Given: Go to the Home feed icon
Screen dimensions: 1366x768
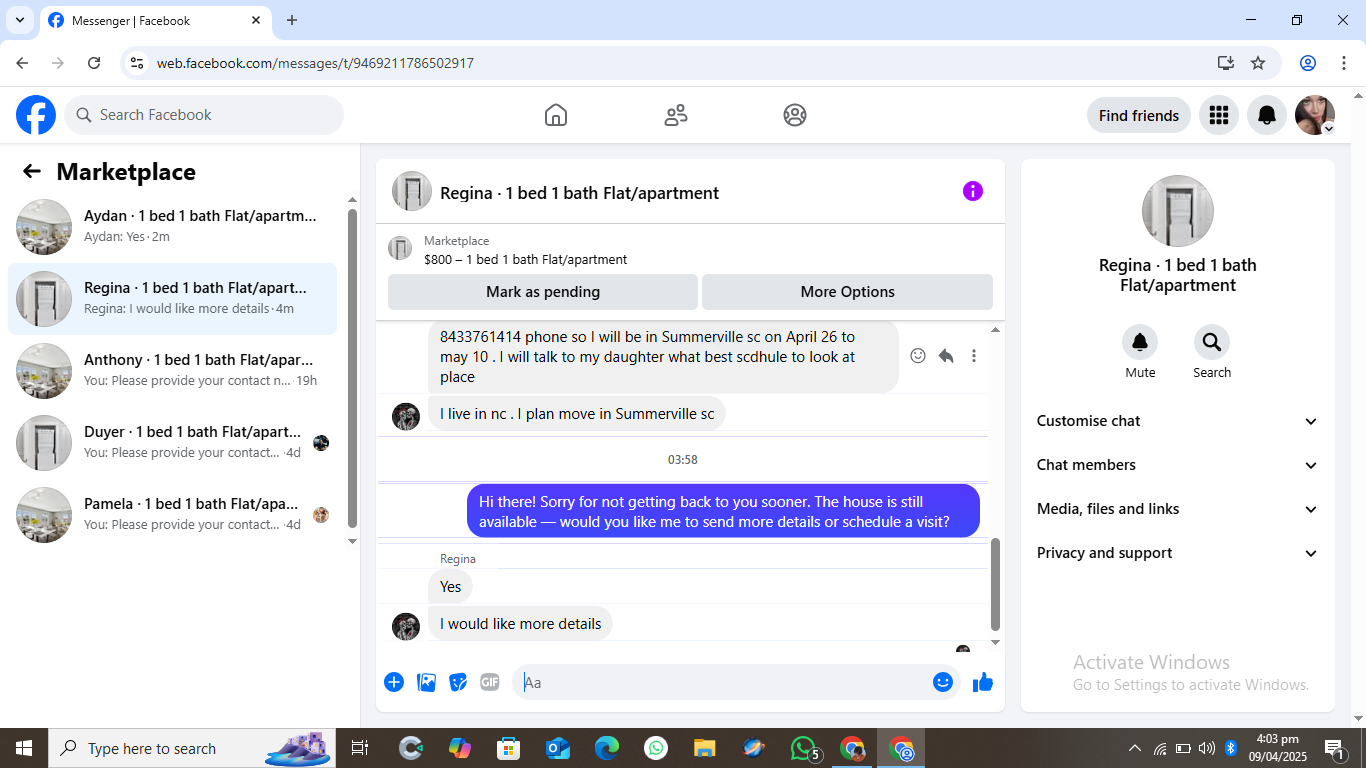Looking at the screenshot, I should tap(556, 115).
